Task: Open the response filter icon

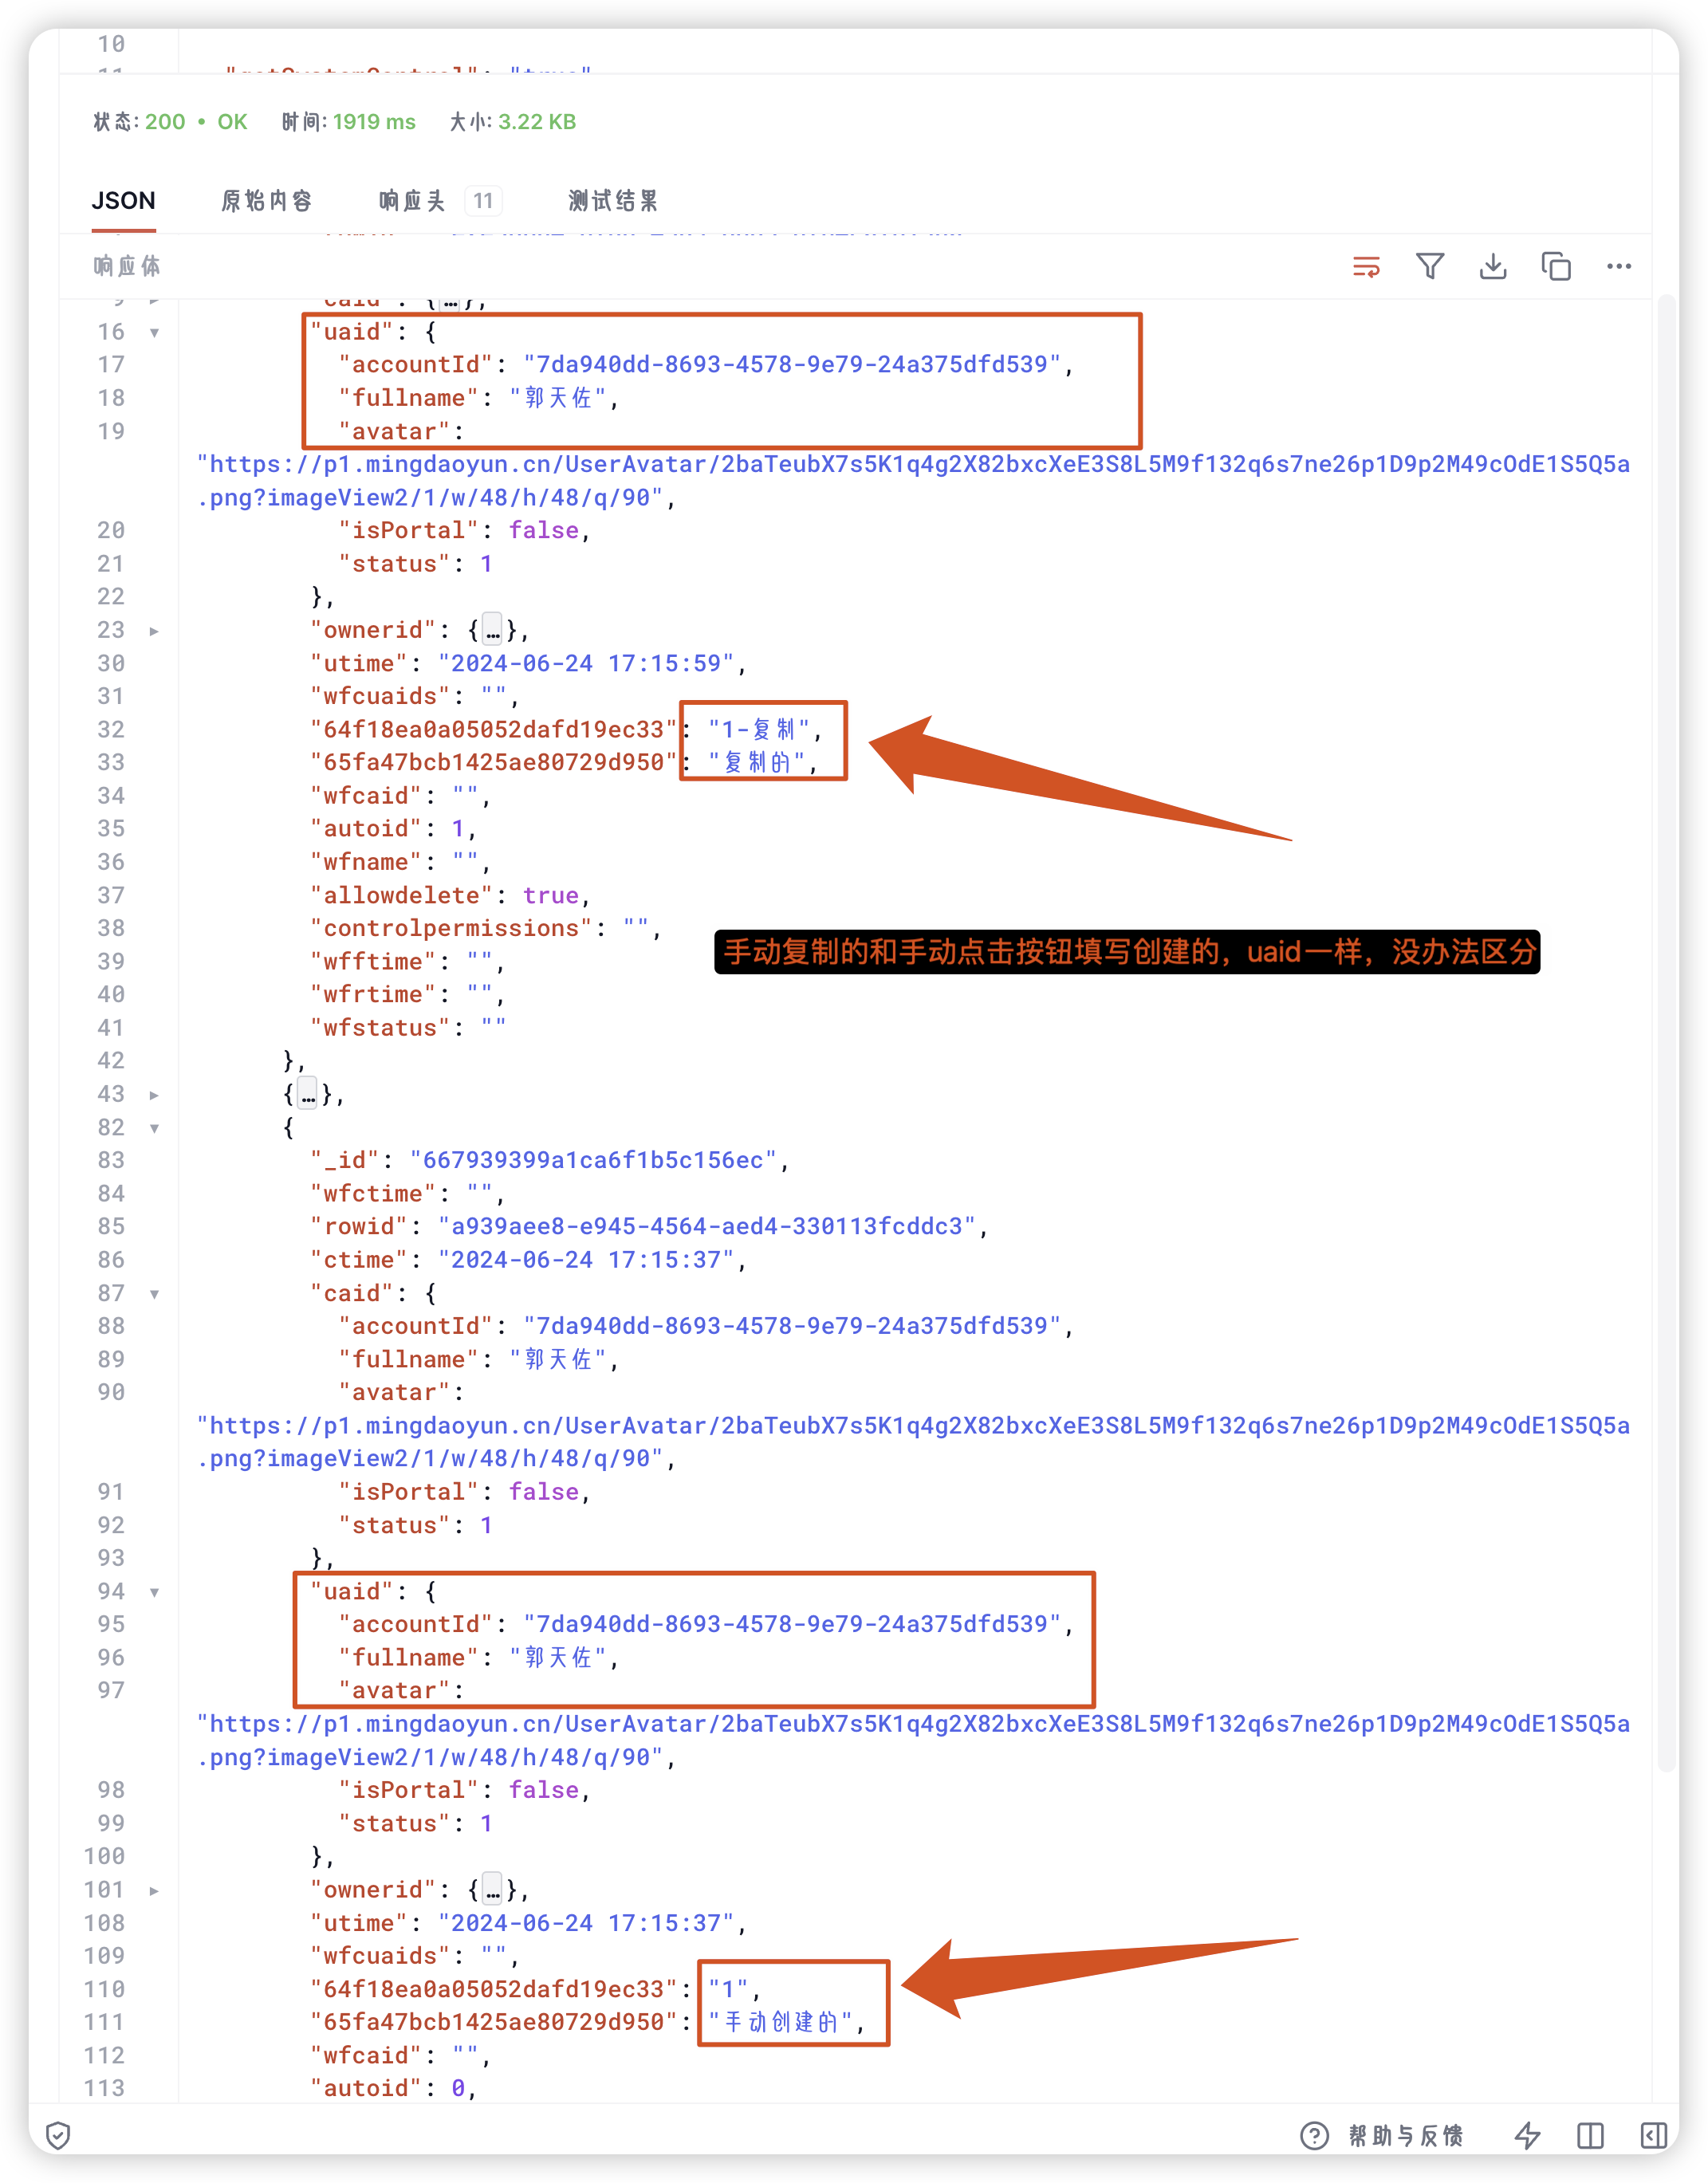Action: click(x=1430, y=266)
